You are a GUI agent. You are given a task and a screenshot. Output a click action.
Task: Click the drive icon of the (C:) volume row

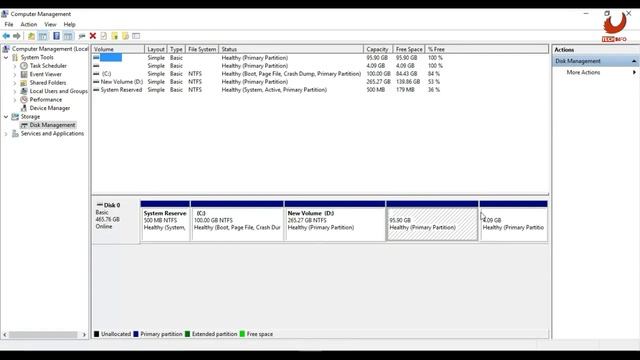click(x=96, y=74)
